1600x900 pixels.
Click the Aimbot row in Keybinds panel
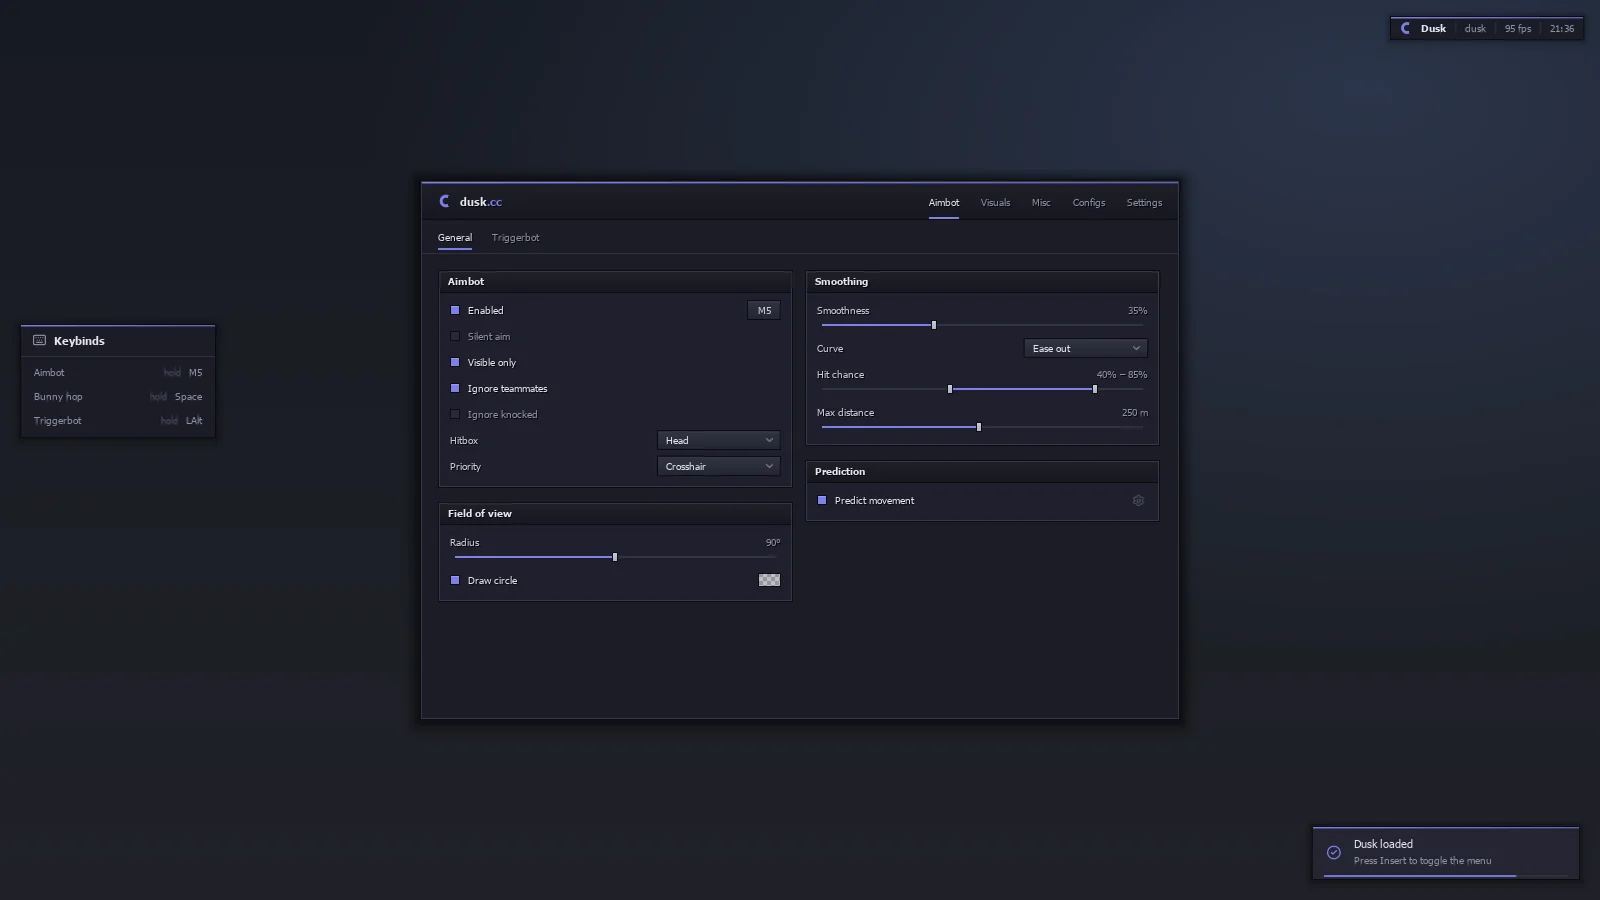(x=118, y=373)
